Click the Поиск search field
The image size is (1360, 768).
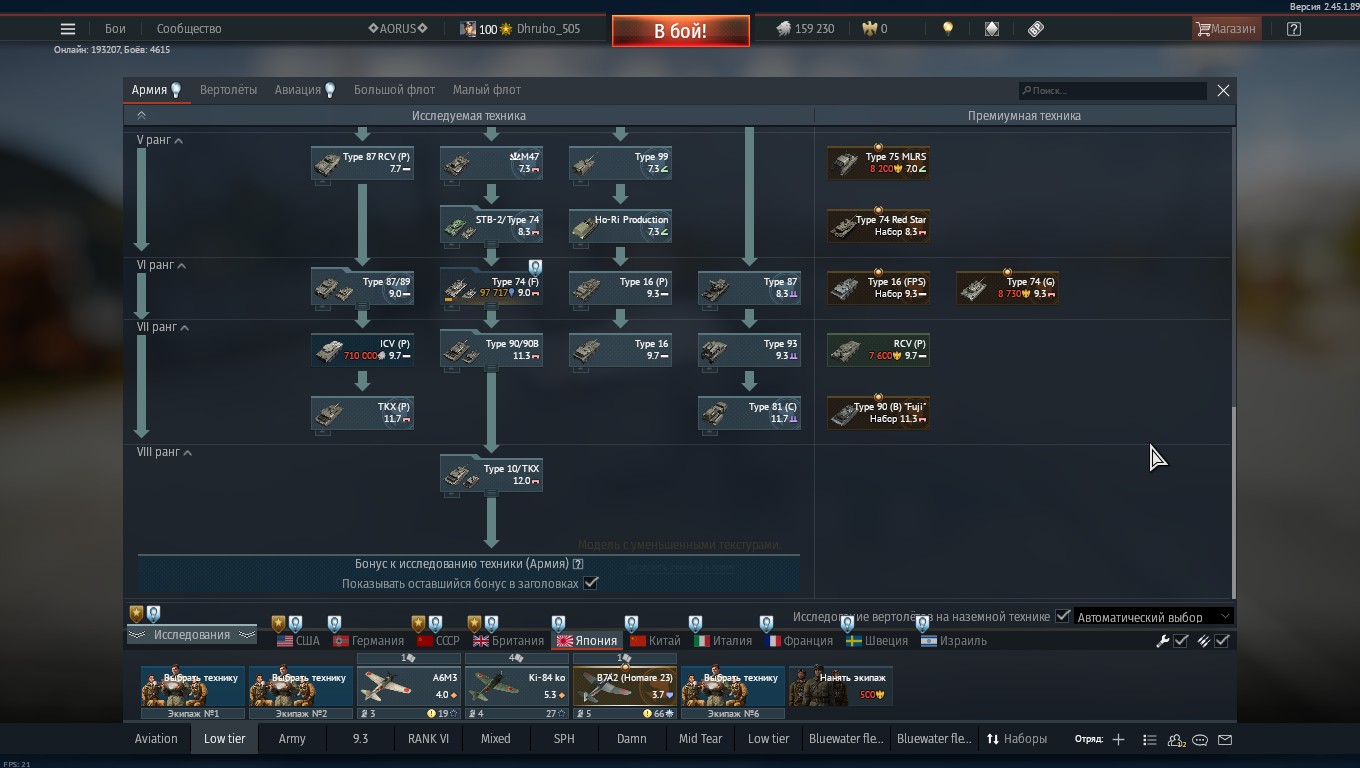tap(1112, 91)
